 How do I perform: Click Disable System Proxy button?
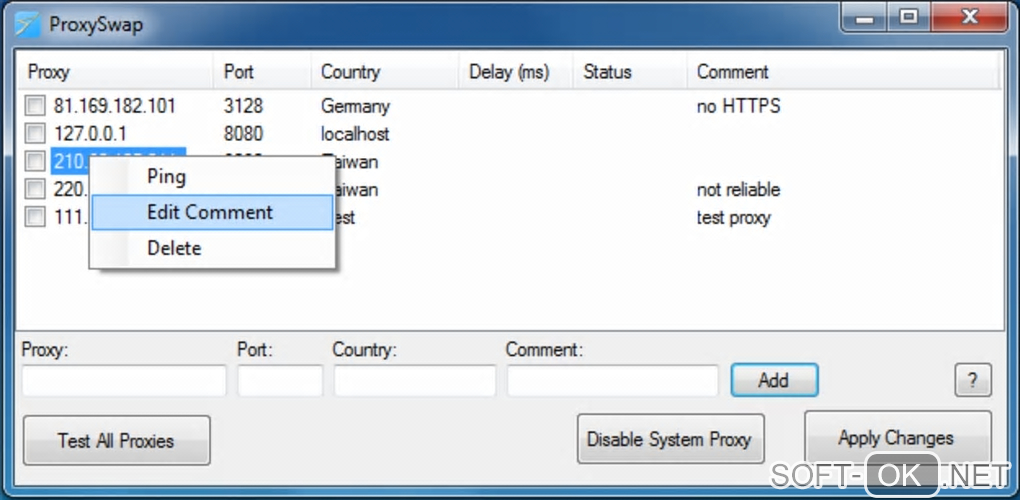point(670,439)
